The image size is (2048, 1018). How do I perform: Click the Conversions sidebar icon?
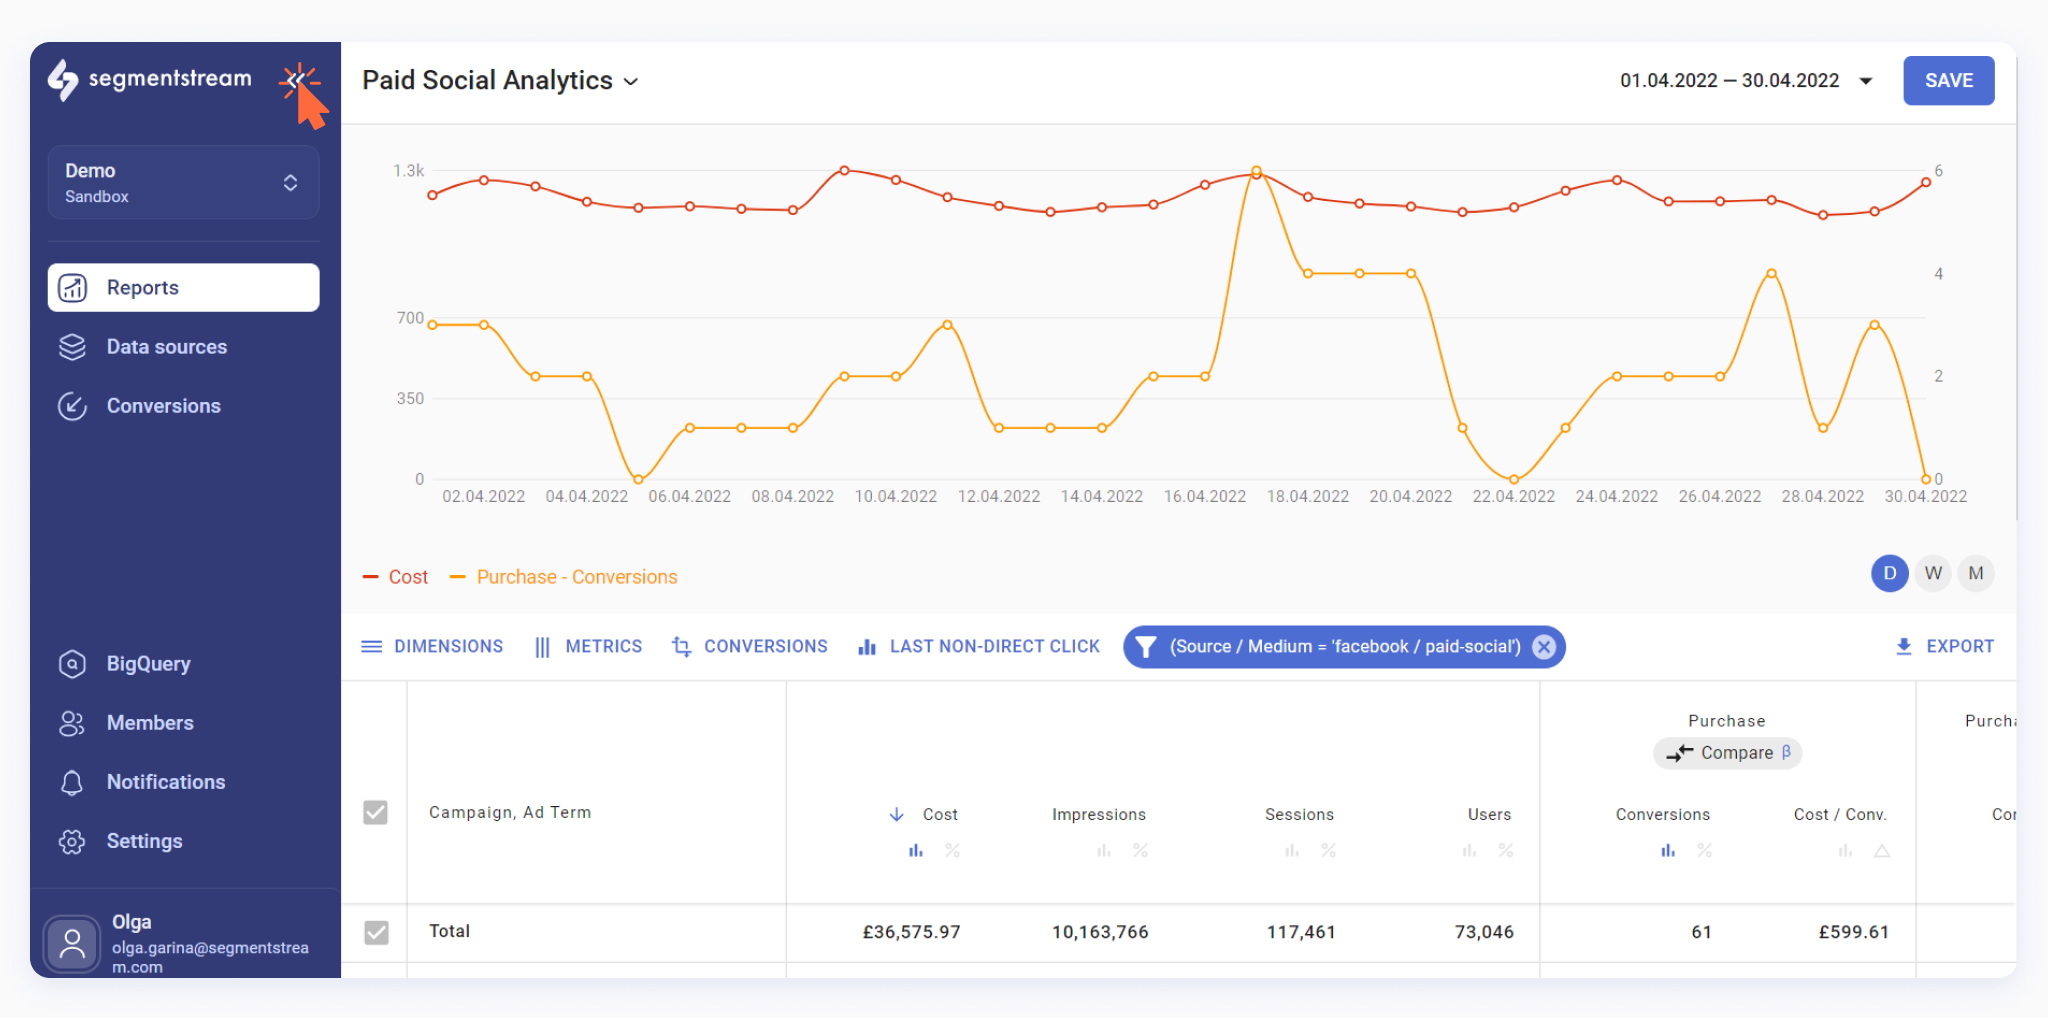click(72, 406)
